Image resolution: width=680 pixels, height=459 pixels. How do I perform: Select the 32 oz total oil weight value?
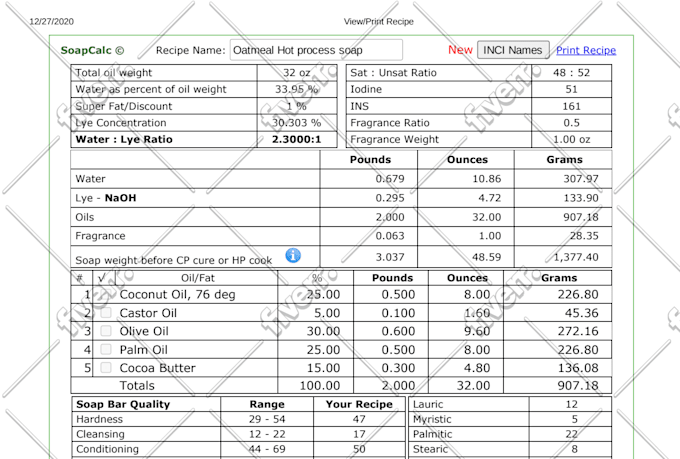297,72
